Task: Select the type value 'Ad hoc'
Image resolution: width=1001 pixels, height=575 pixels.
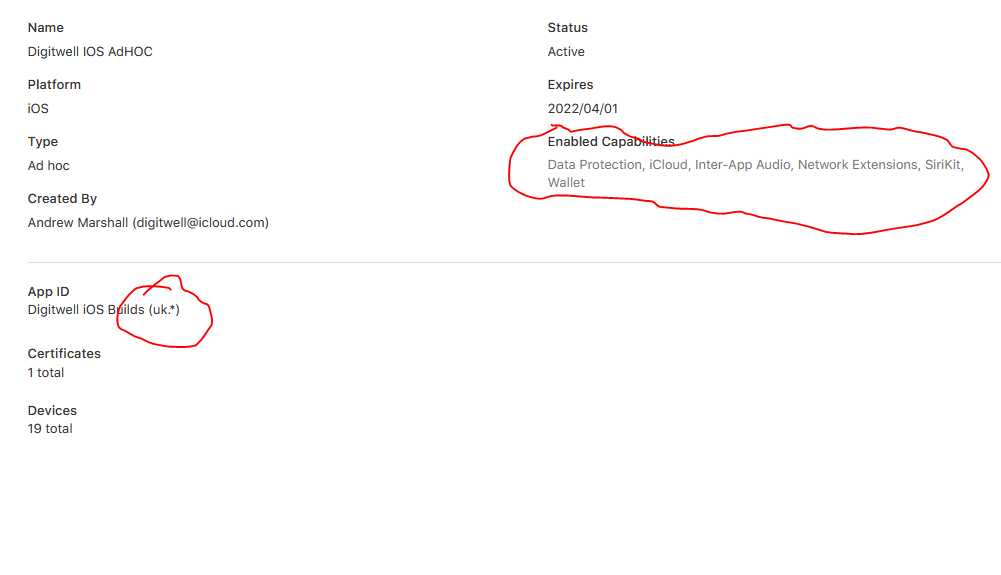Action: [49, 166]
